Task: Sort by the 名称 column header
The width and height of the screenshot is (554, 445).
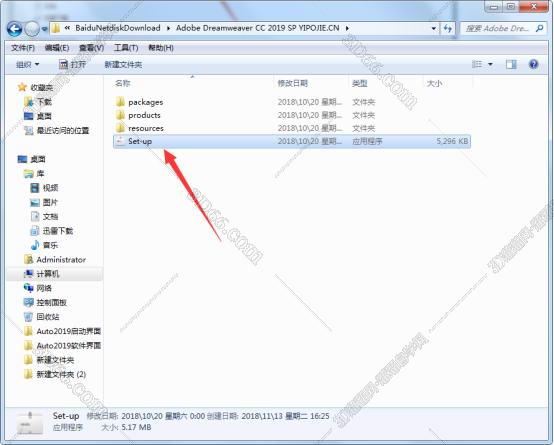Action: pos(123,83)
